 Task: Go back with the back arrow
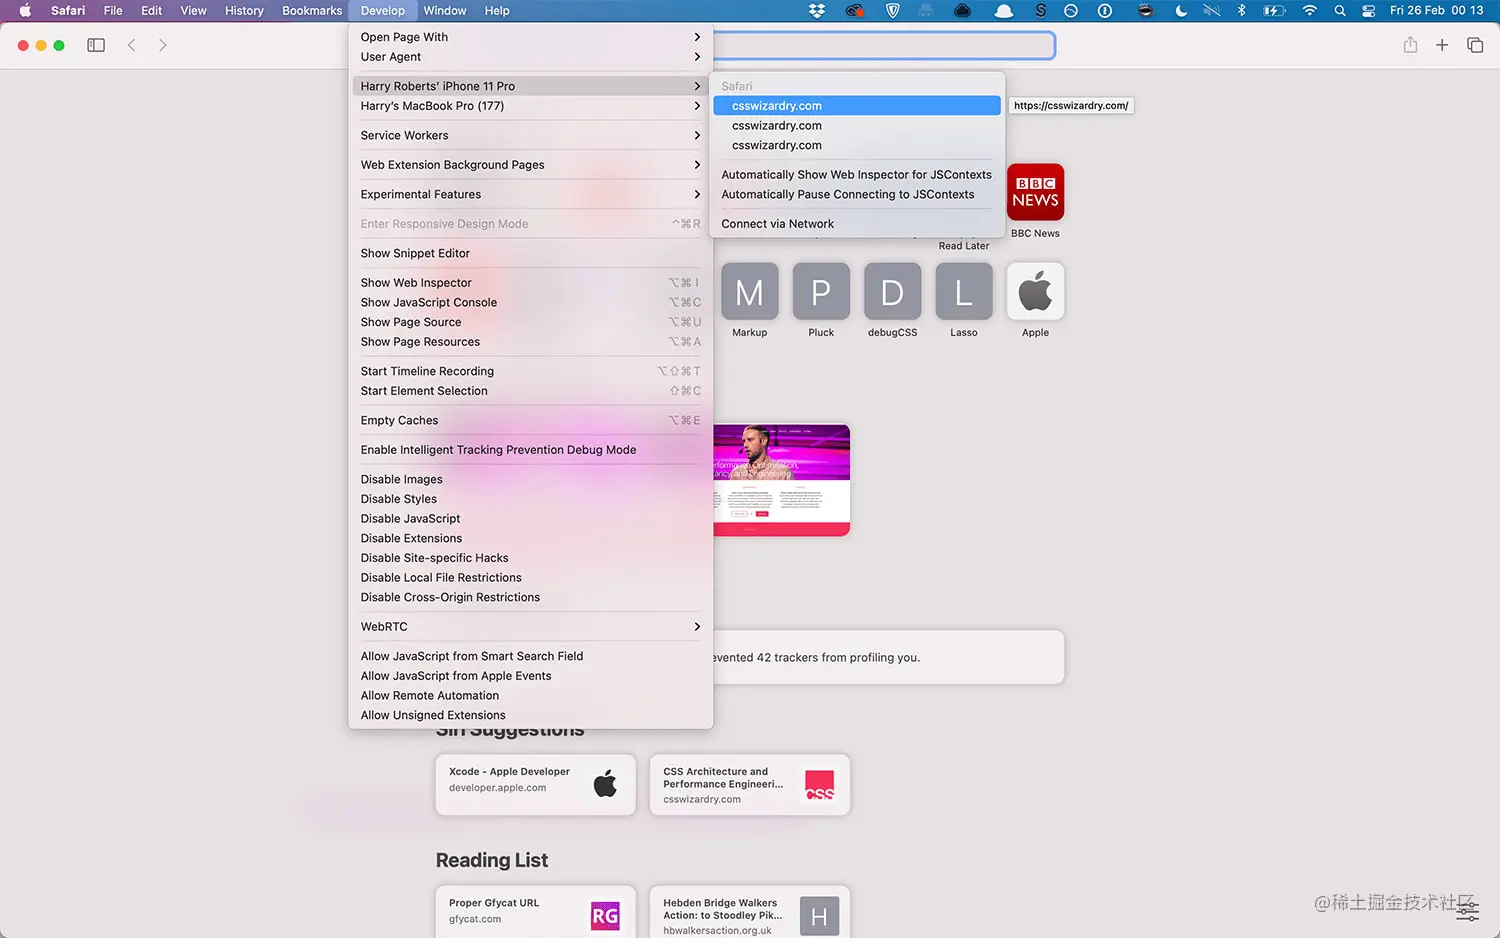click(x=131, y=45)
